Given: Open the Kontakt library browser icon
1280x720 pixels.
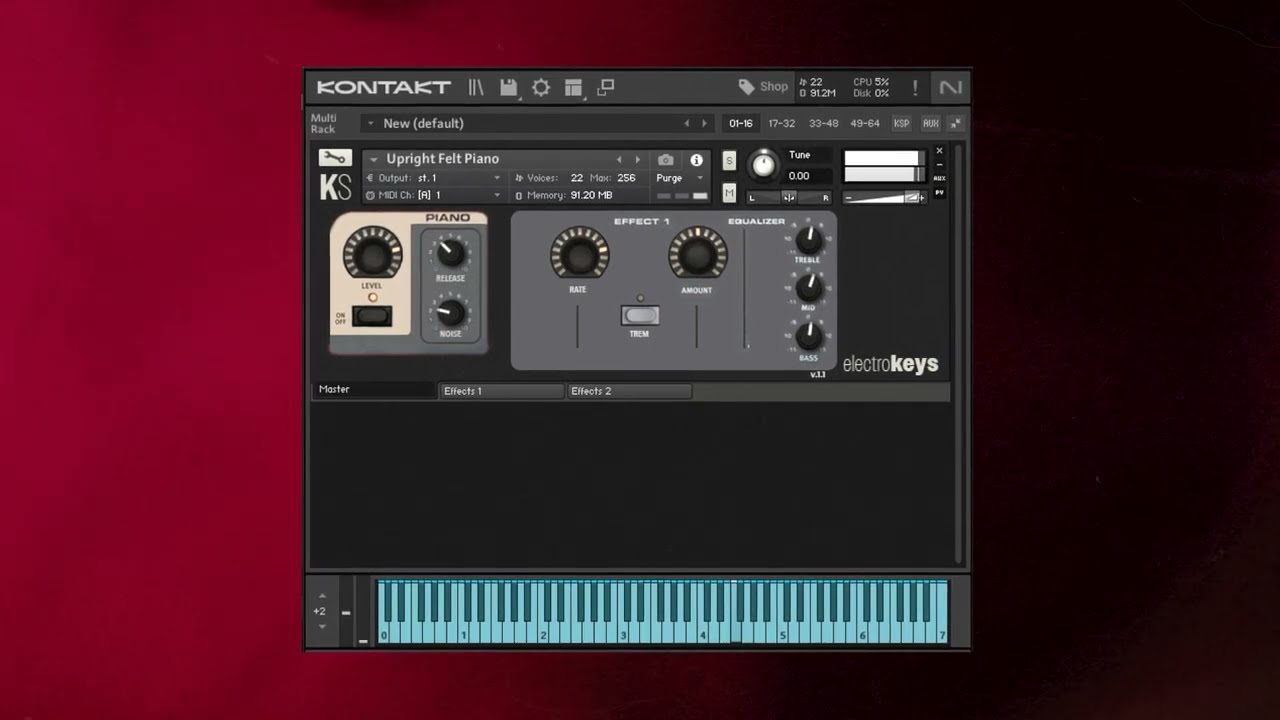Looking at the screenshot, I should 476,87.
